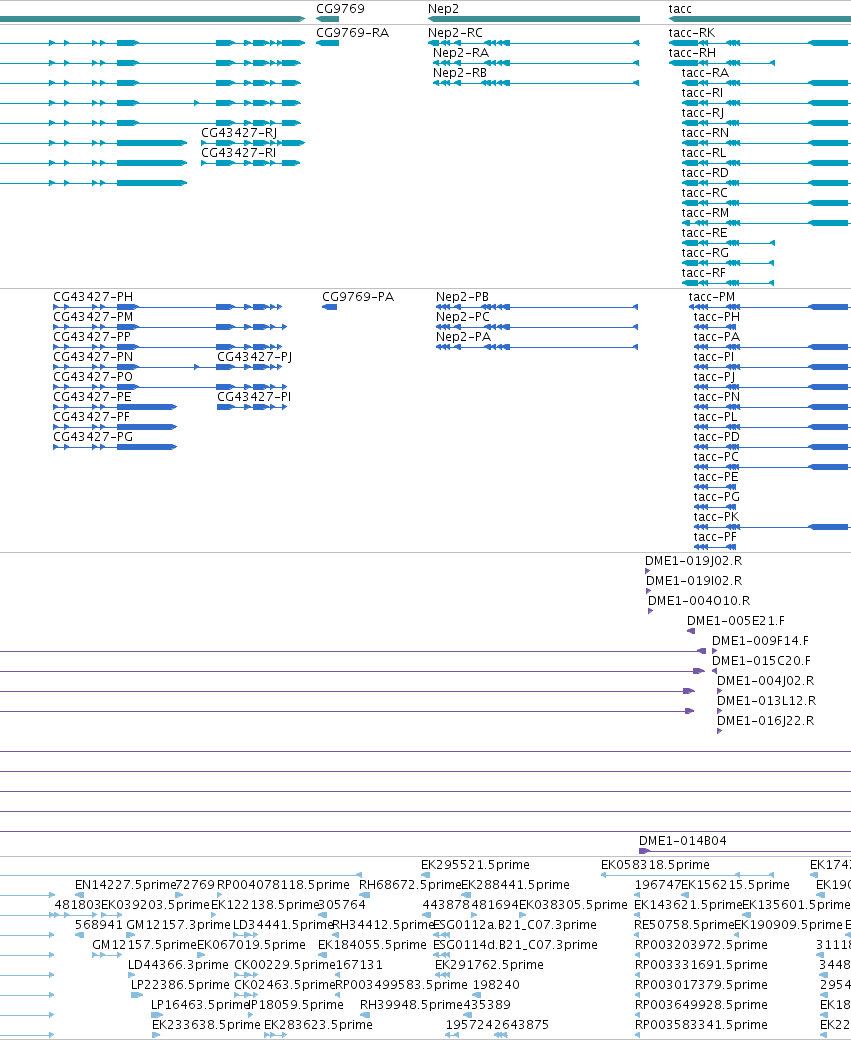Screen dimensions: 851x1040
Task: Click the CG43427-PN protein label
Action: (x=93, y=356)
